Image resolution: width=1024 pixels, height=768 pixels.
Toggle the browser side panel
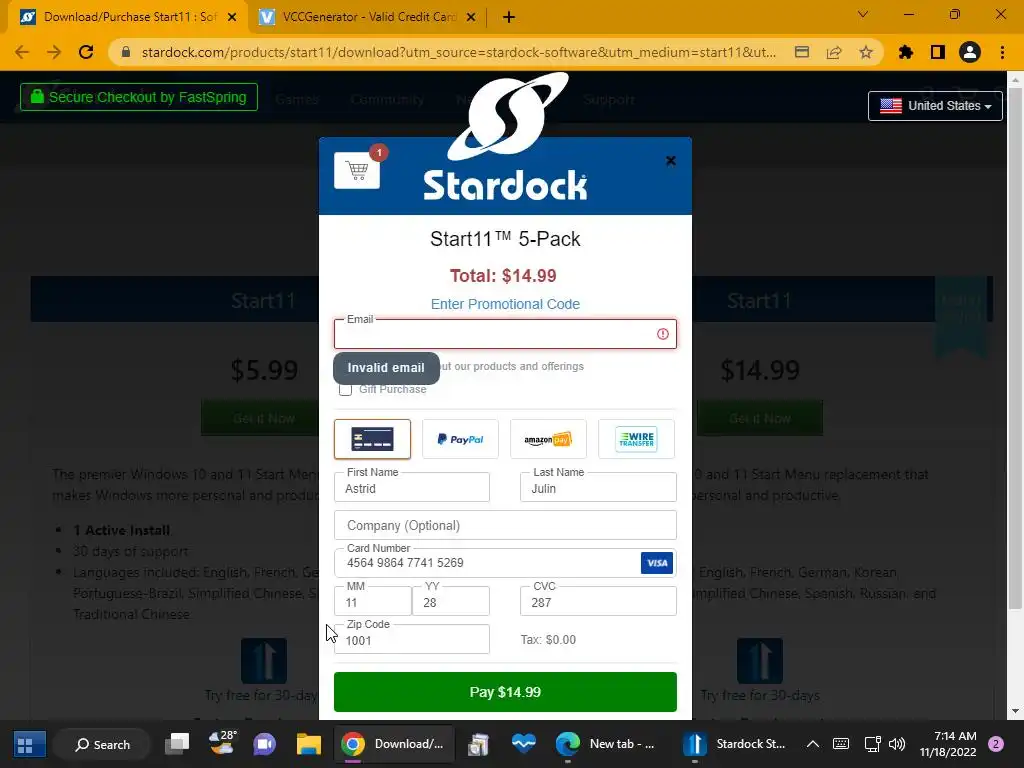(x=938, y=52)
